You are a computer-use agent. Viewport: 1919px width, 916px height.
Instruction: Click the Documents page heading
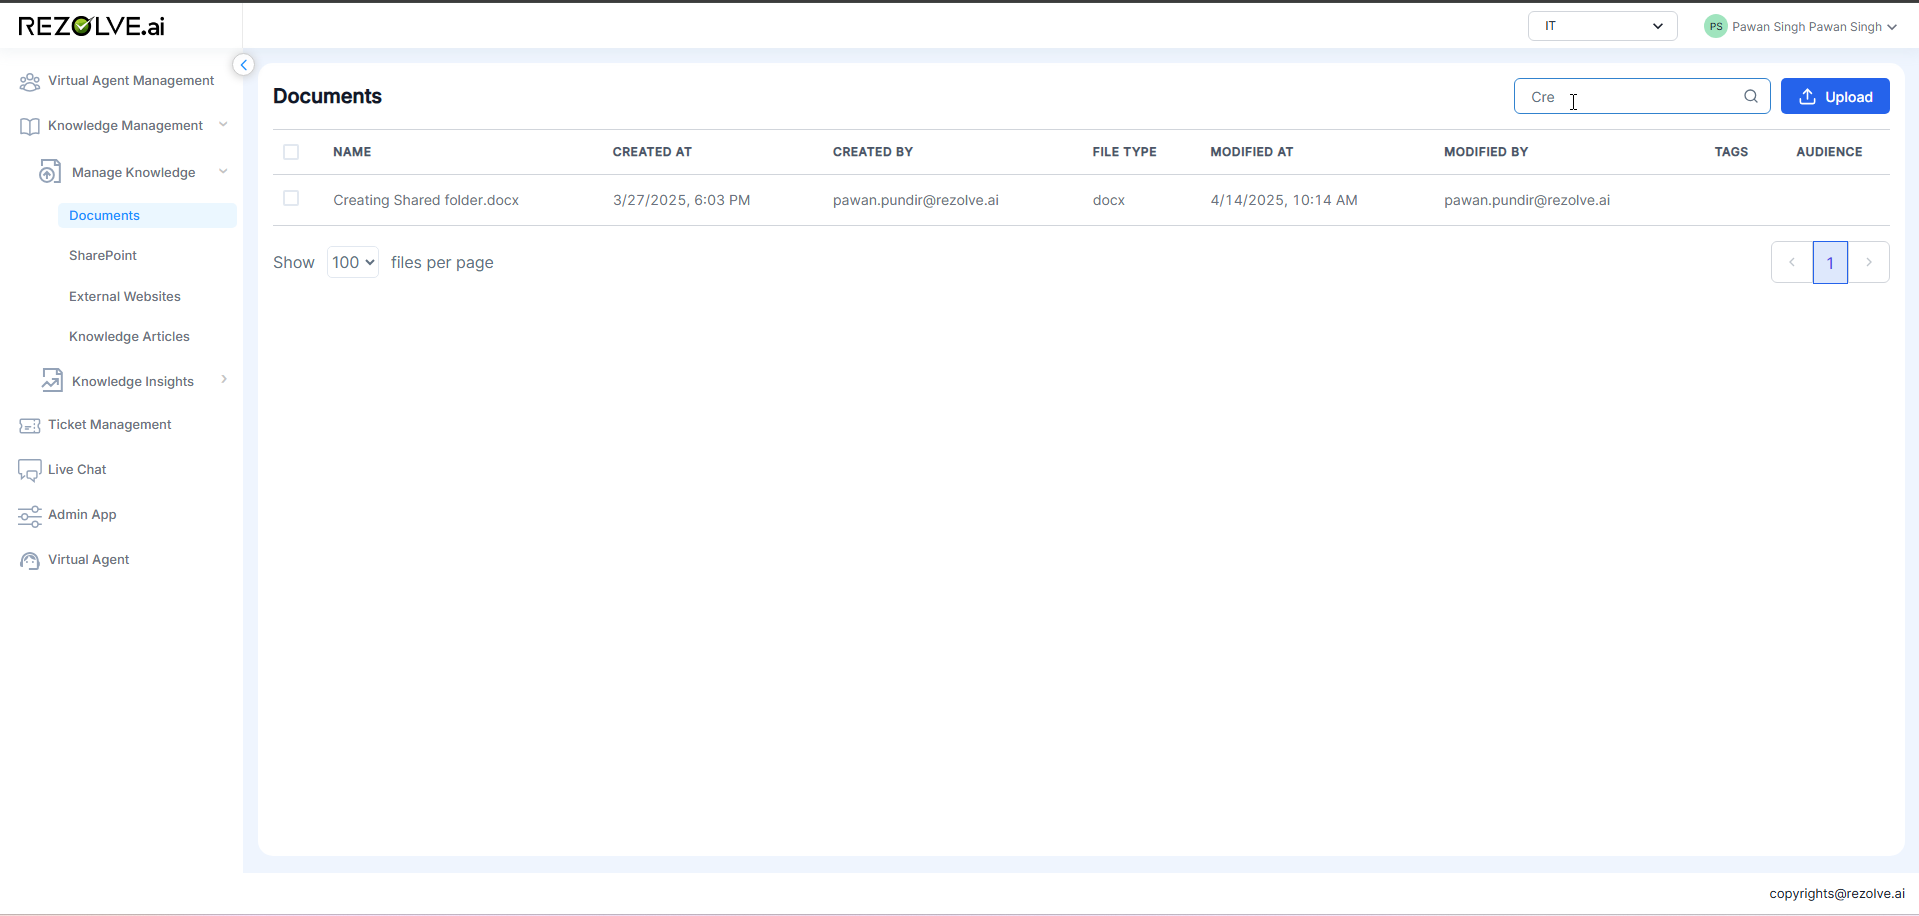[327, 96]
